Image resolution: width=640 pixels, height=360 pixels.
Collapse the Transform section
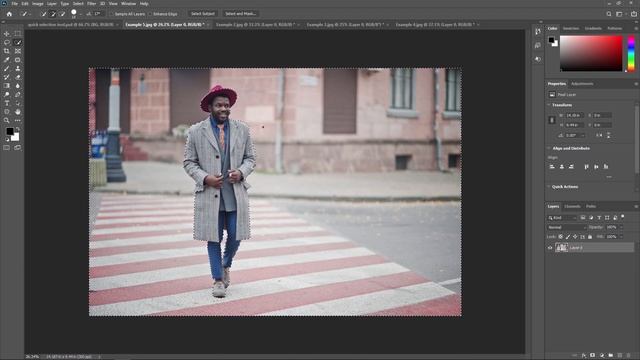point(549,105)
